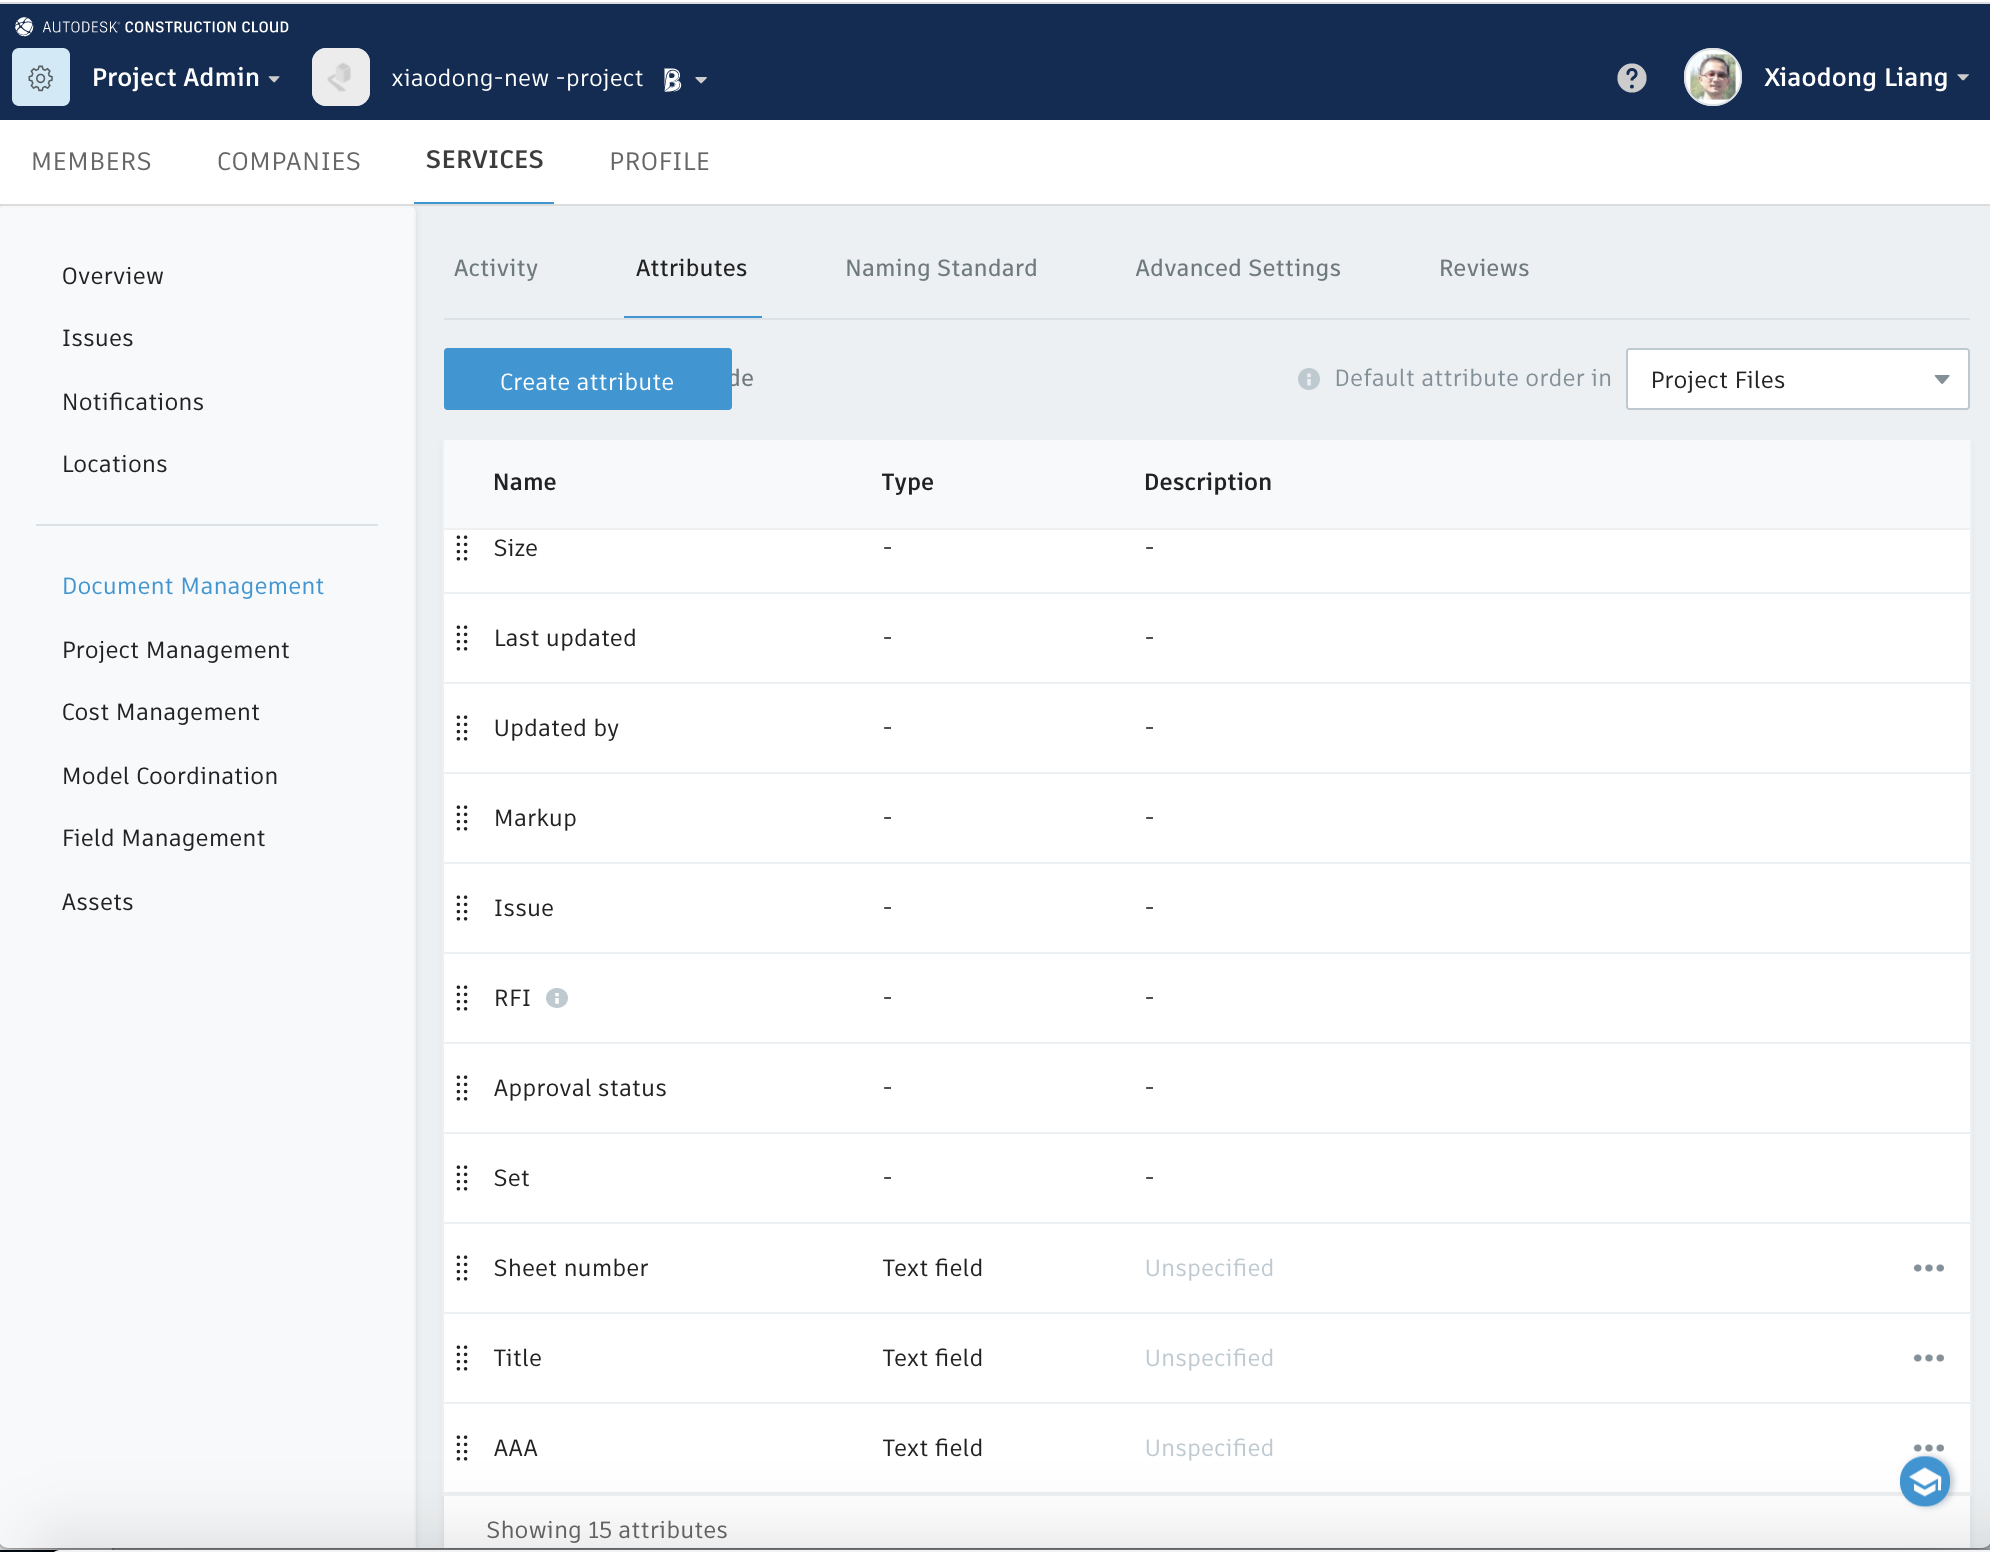Click the info icon next to RFI

click(557, 998)
